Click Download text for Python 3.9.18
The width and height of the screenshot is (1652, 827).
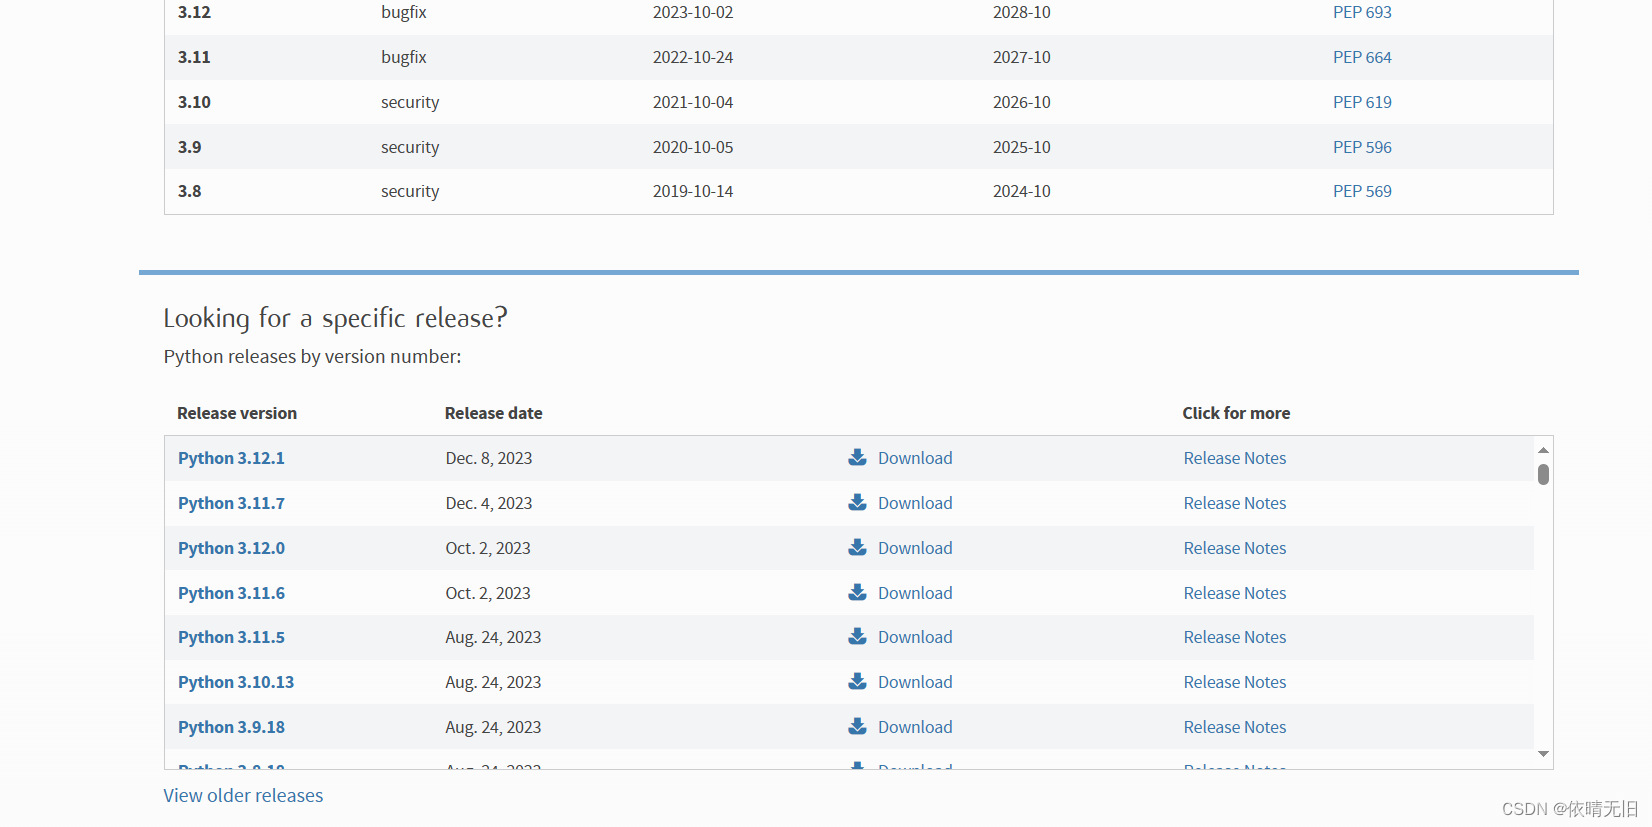pos(915,727)
